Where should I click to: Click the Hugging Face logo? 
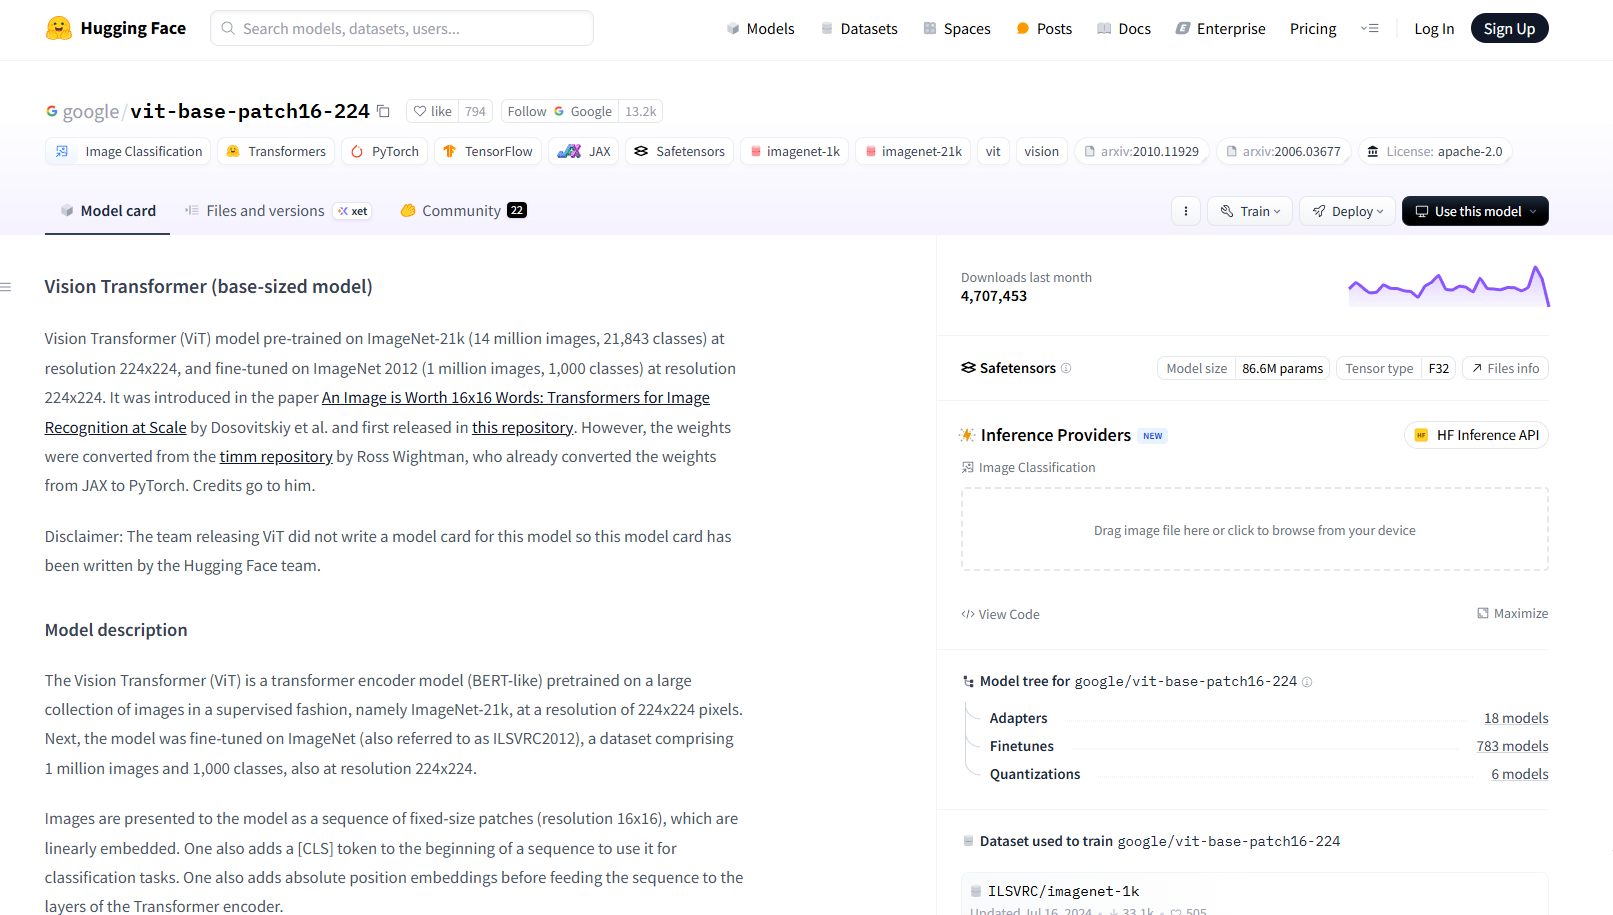116,28
